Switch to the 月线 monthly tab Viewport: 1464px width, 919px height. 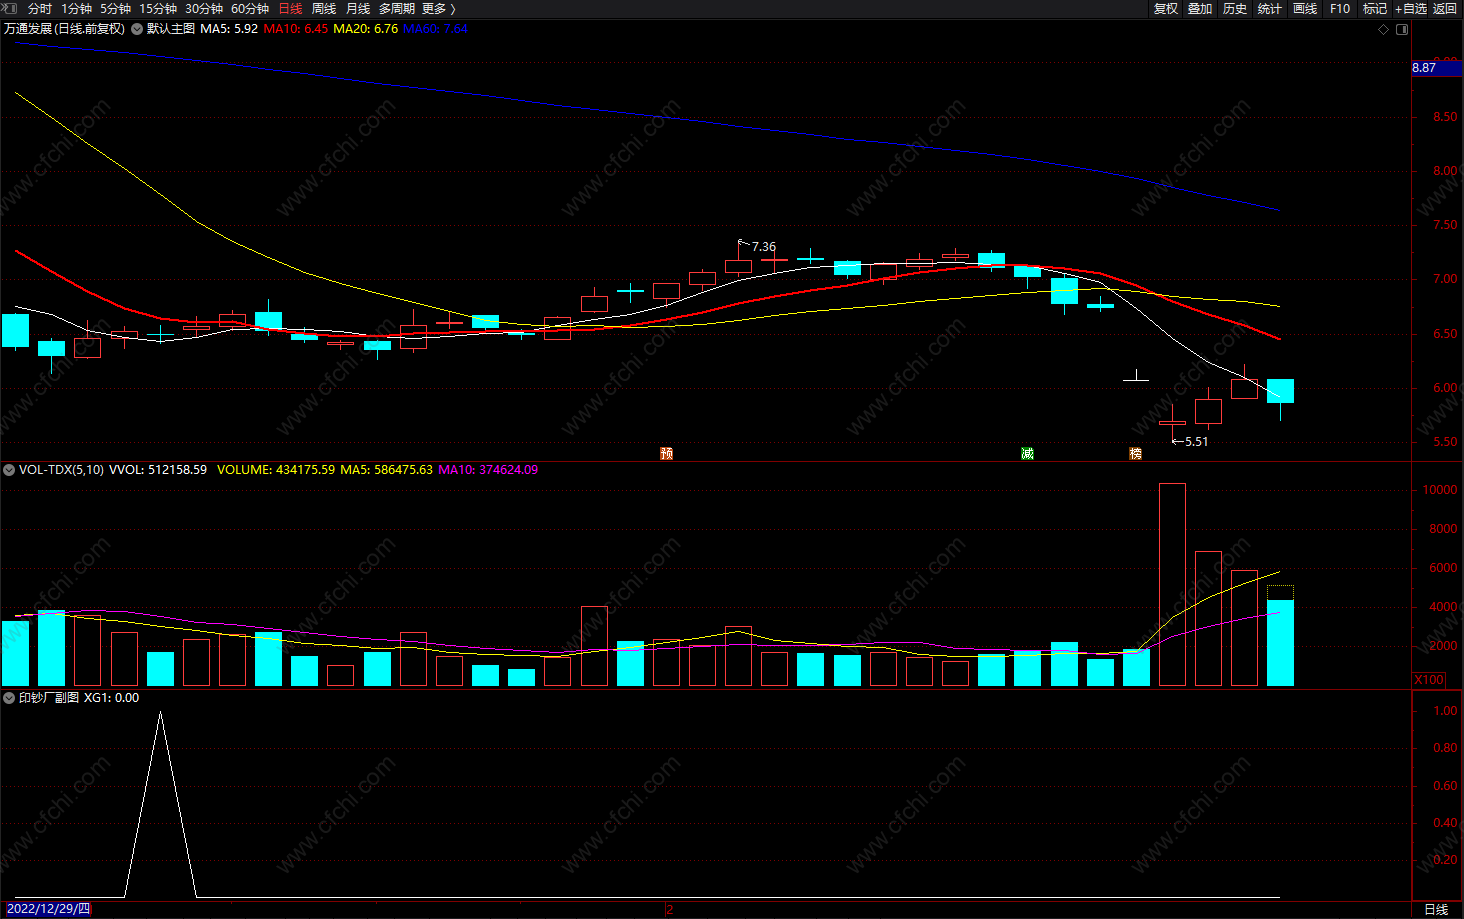point(358,8)
